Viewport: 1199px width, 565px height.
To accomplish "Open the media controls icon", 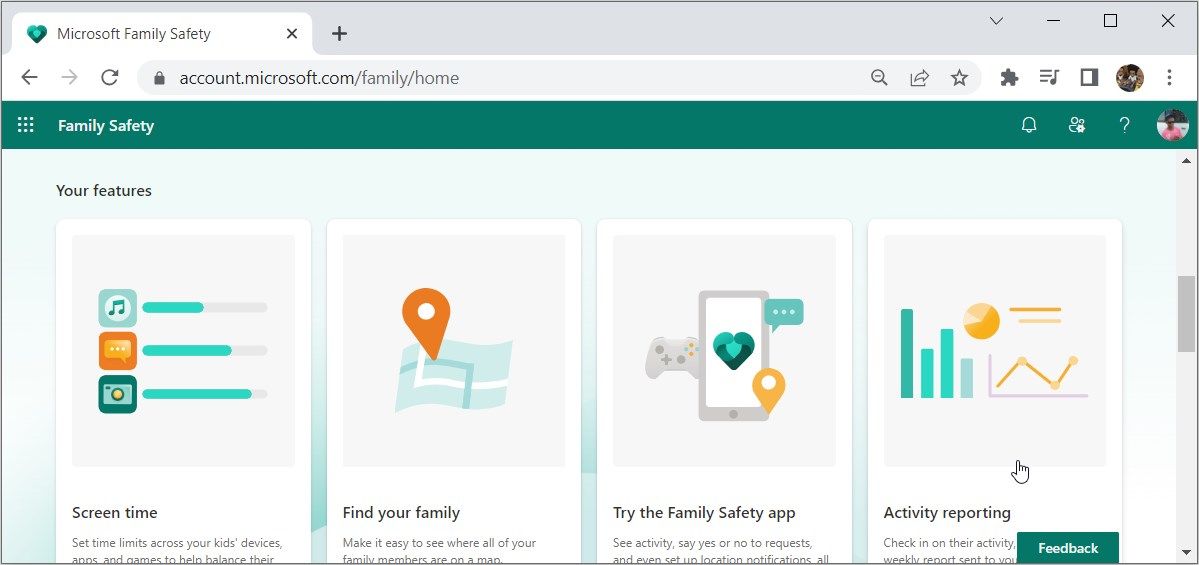I will click(x=1049, y=77).
